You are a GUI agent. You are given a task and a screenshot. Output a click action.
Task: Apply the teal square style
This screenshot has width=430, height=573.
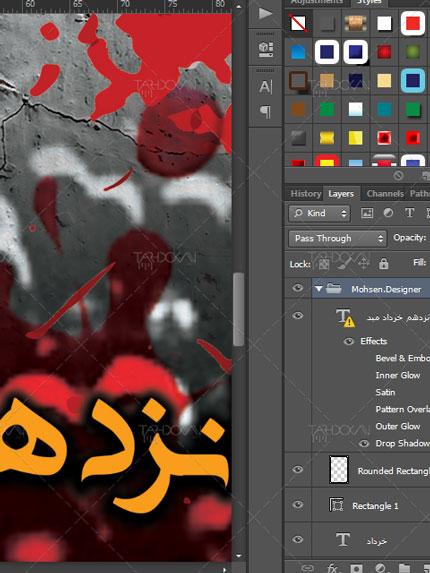coord(384,109)
